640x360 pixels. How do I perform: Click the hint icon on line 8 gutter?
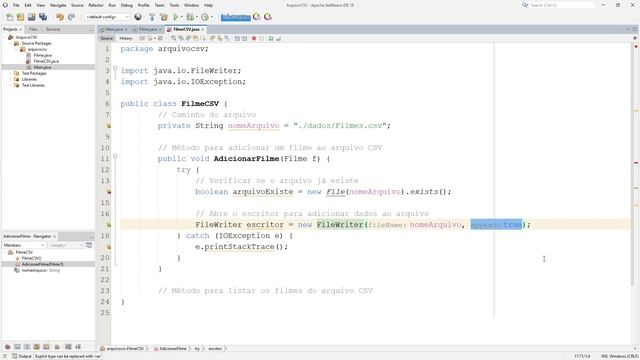tap(109, 126)
